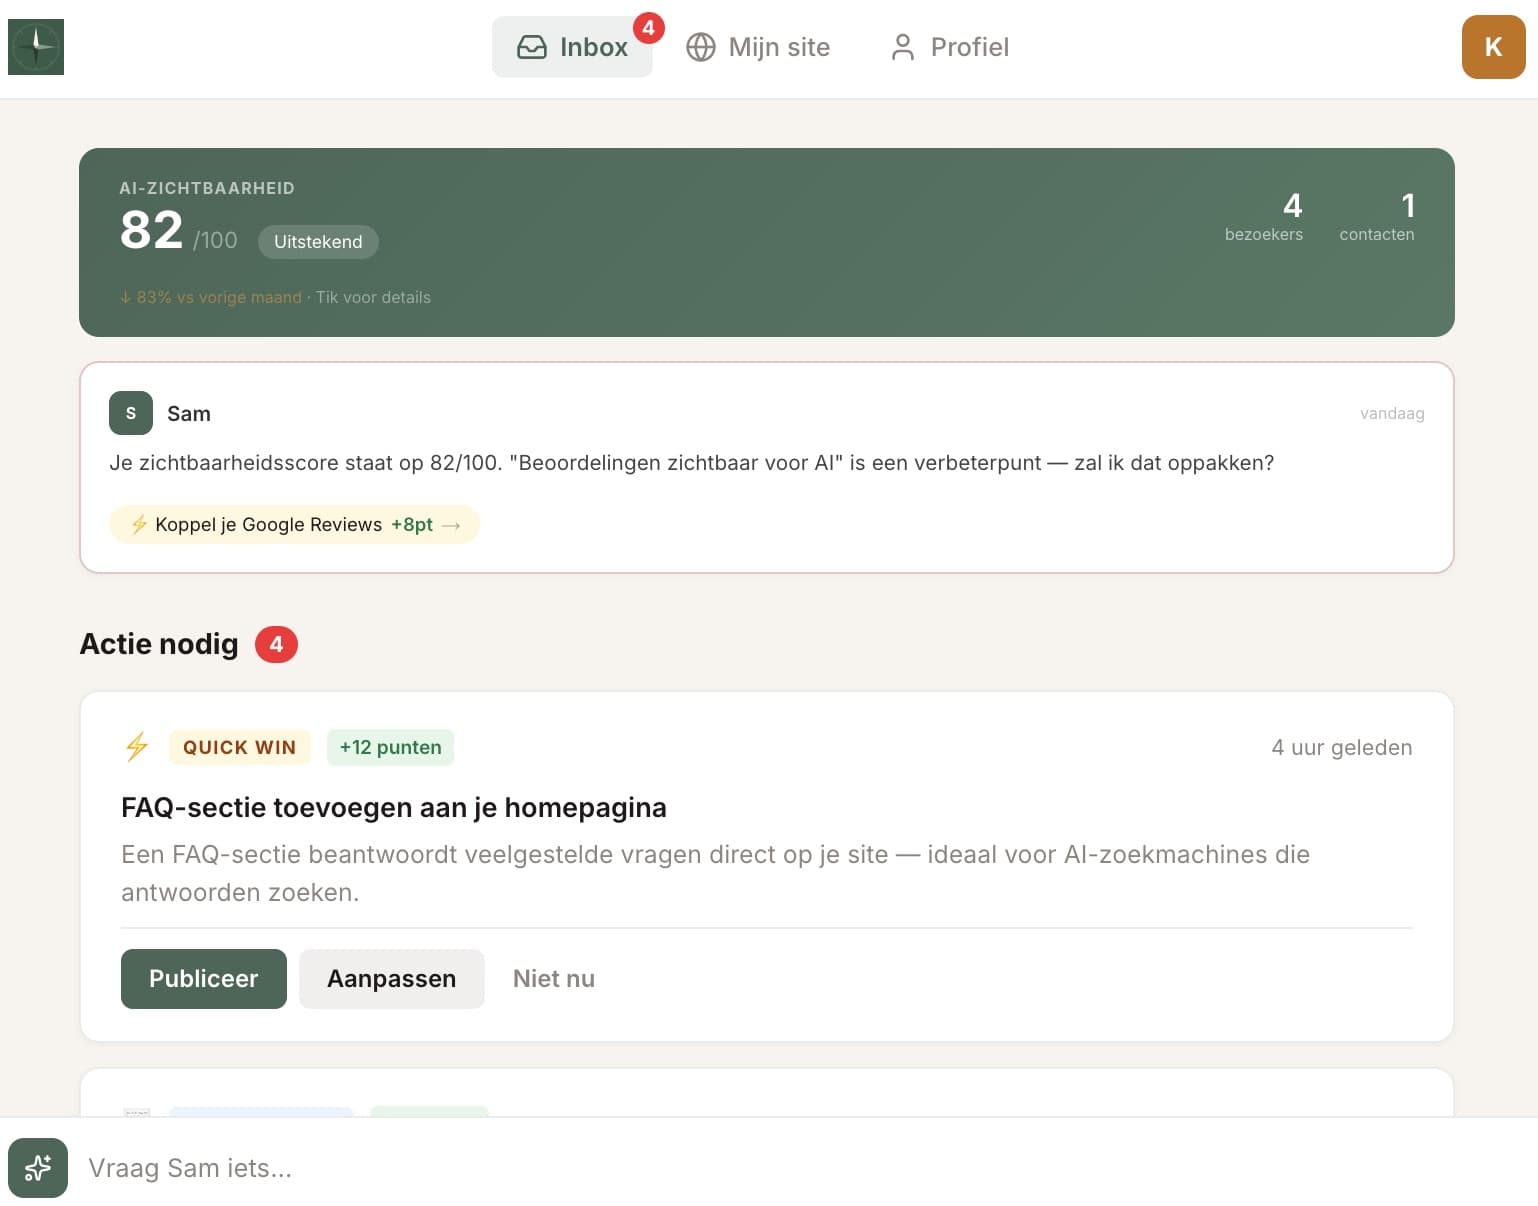This screenshot has width=1538, height=1206.
Task: Click Tik voor details on the score card
Action: click(373, 297)
